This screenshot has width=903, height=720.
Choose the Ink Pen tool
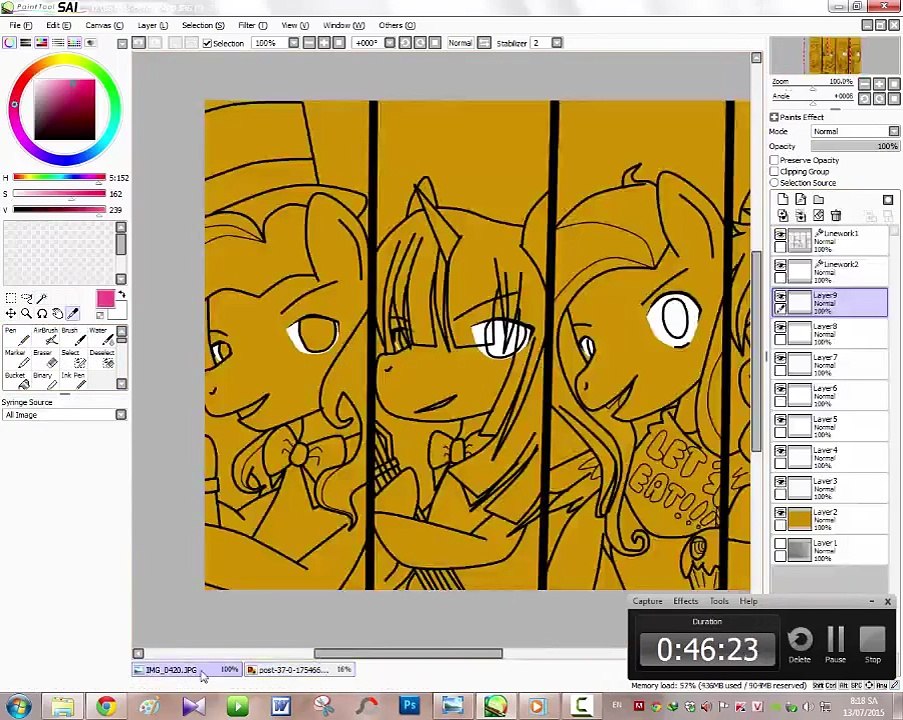[x=74, y=381]
